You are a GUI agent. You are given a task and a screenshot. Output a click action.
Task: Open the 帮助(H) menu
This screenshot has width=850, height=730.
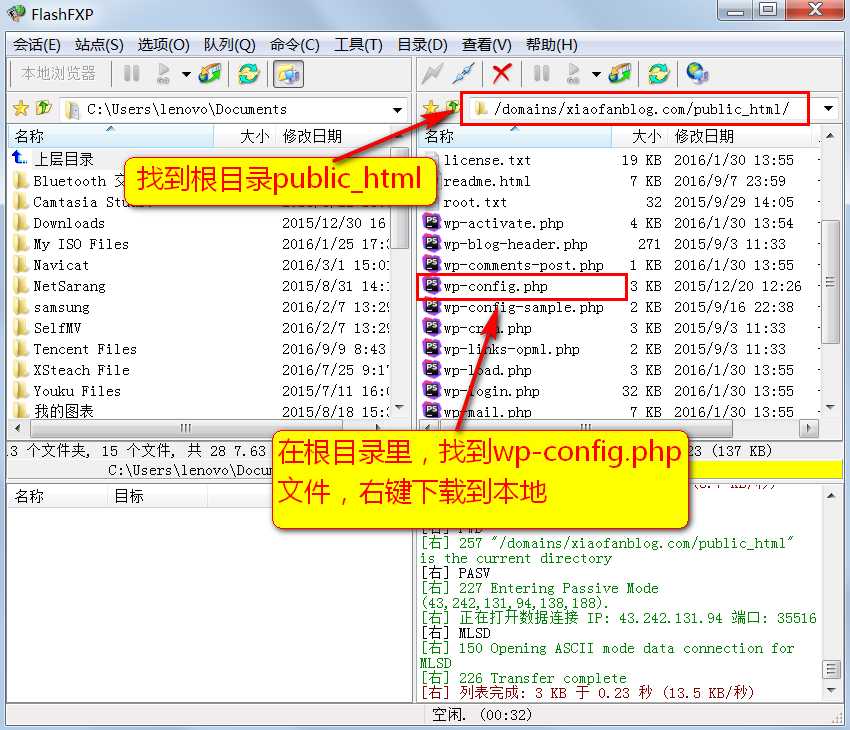(x=551, y=45)
